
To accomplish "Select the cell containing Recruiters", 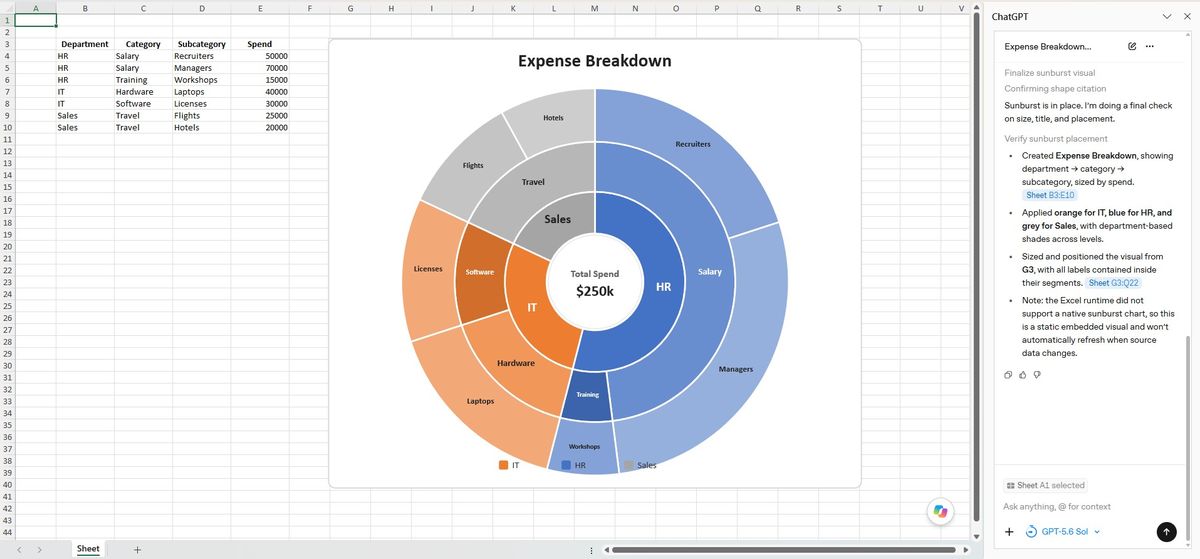I will (202, 56).
